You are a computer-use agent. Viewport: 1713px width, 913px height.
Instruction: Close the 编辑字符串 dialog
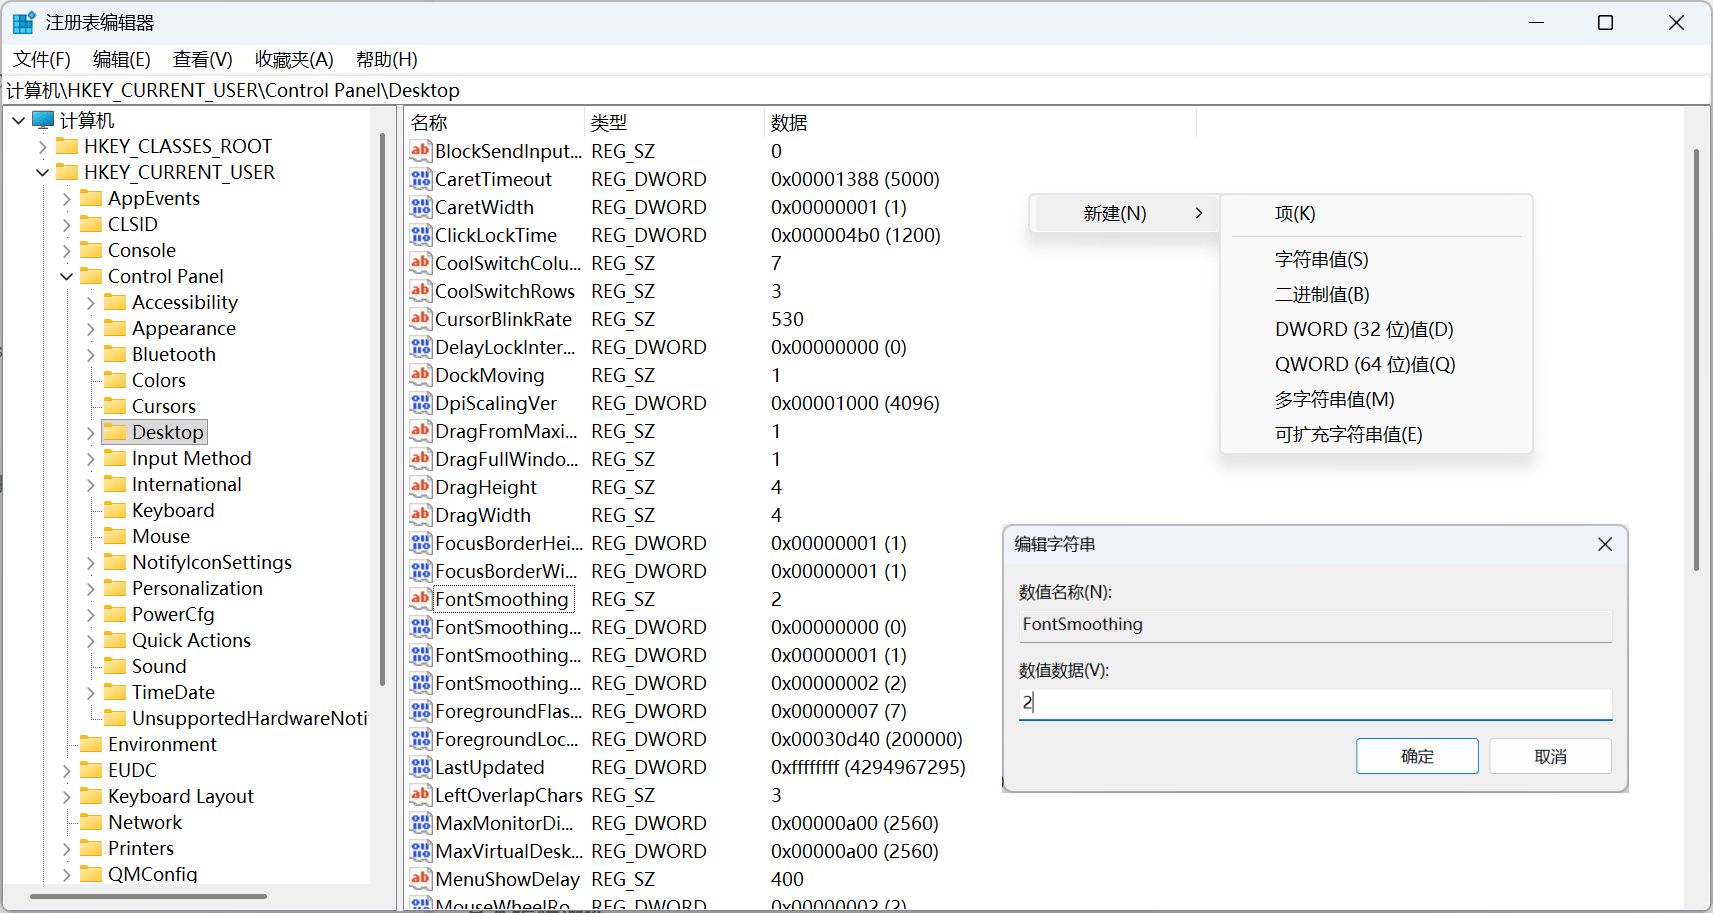[x=1604, y=544]
